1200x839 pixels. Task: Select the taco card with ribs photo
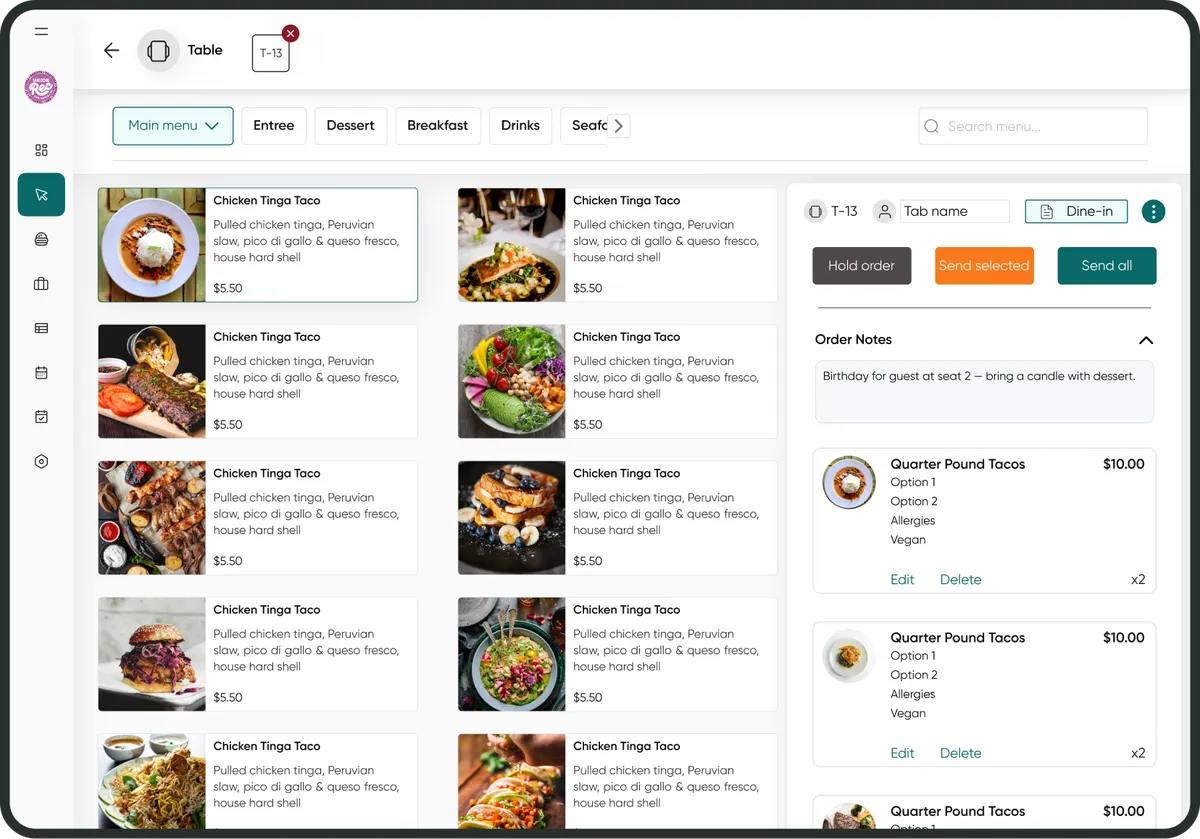(258, 381)
